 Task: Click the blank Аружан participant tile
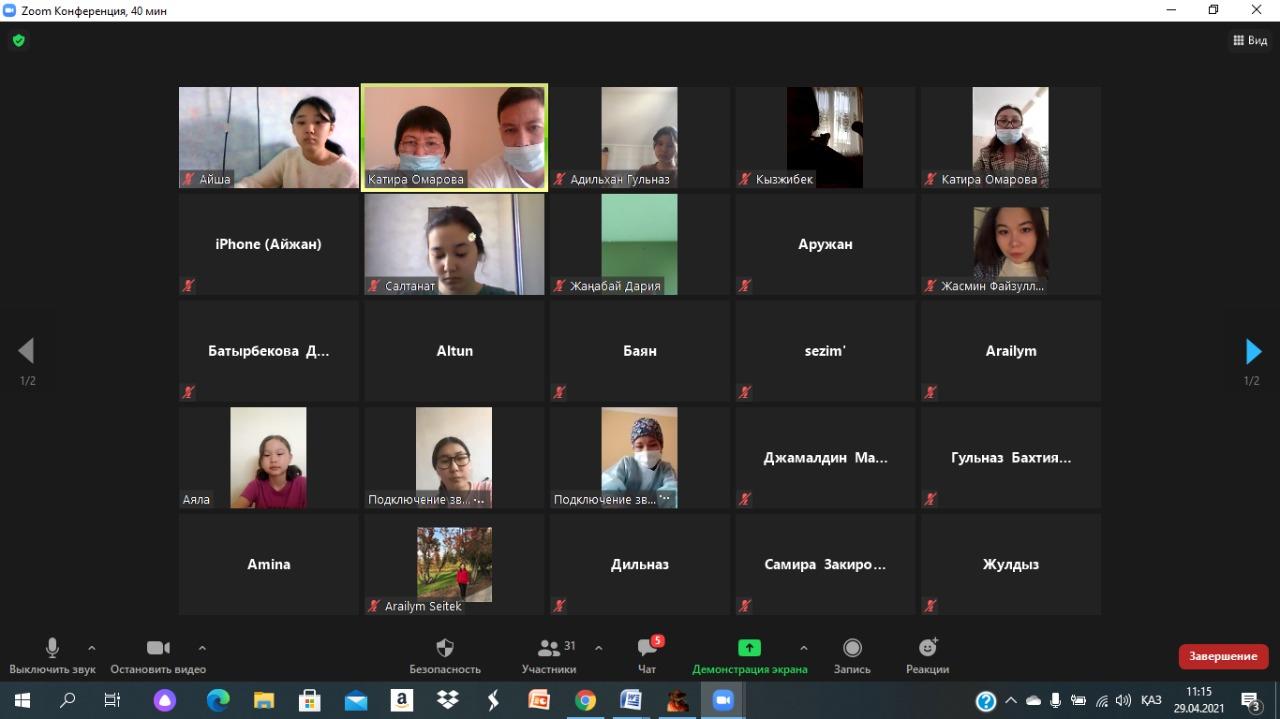click(825, 244)
